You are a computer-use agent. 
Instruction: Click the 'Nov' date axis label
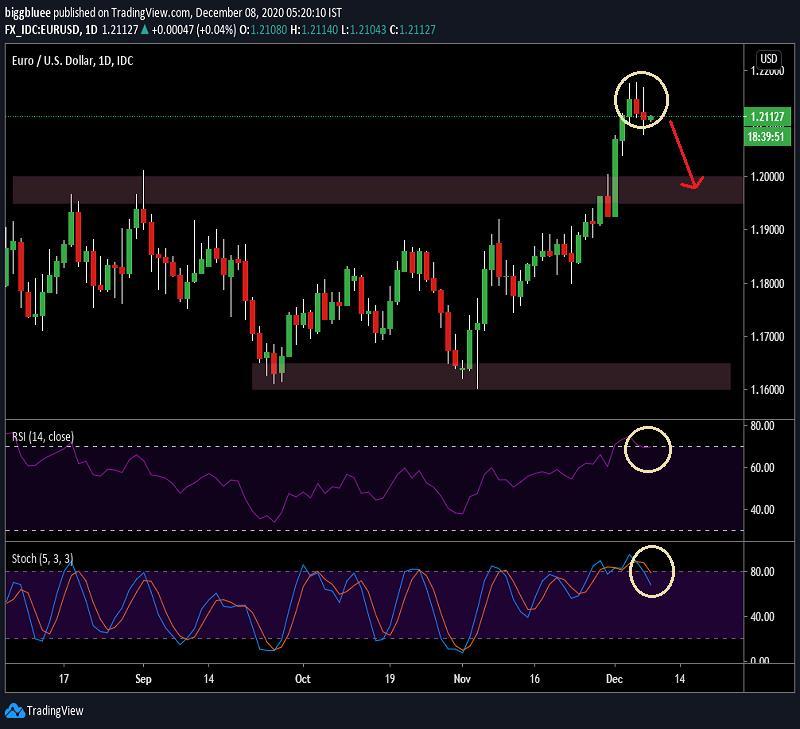462,678
